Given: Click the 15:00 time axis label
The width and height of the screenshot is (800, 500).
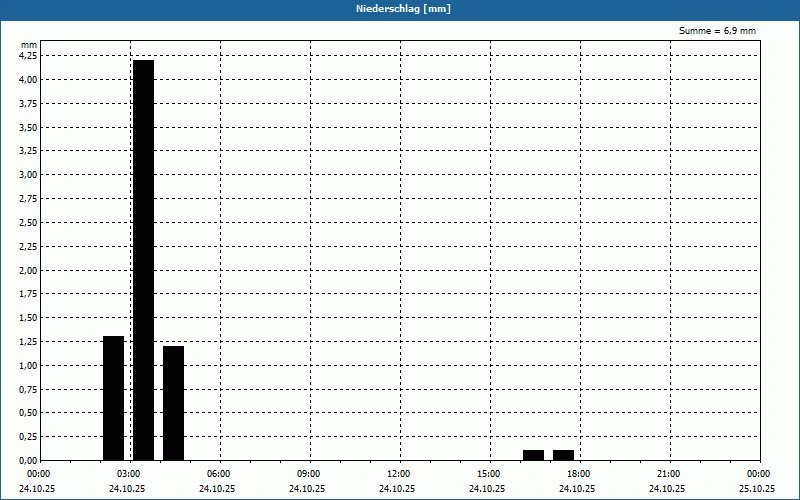Looking at the screenshot, I should pyautogui.click(x=488, y=474).
